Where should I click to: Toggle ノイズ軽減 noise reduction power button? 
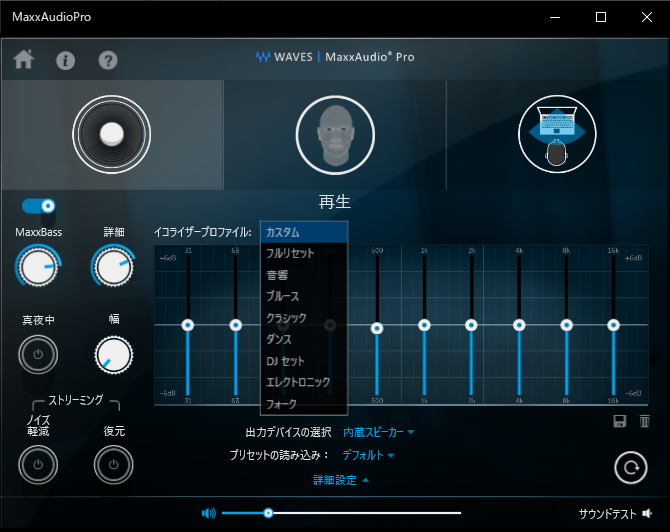pos(38,464)
